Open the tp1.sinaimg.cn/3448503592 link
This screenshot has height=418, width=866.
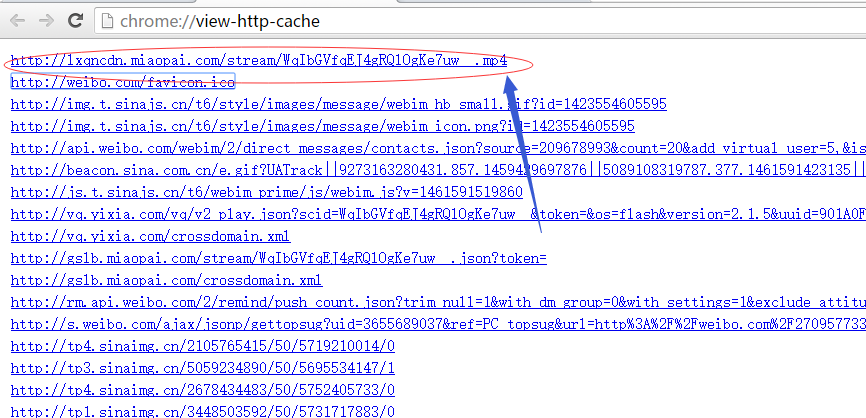click(x=203, y=411)
